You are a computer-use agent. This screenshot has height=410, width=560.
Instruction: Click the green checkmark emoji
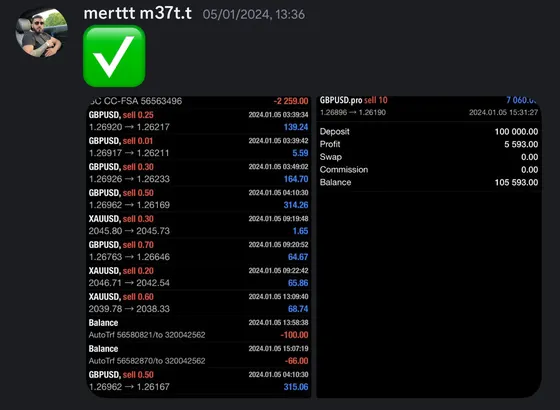[x=114, y=56]
